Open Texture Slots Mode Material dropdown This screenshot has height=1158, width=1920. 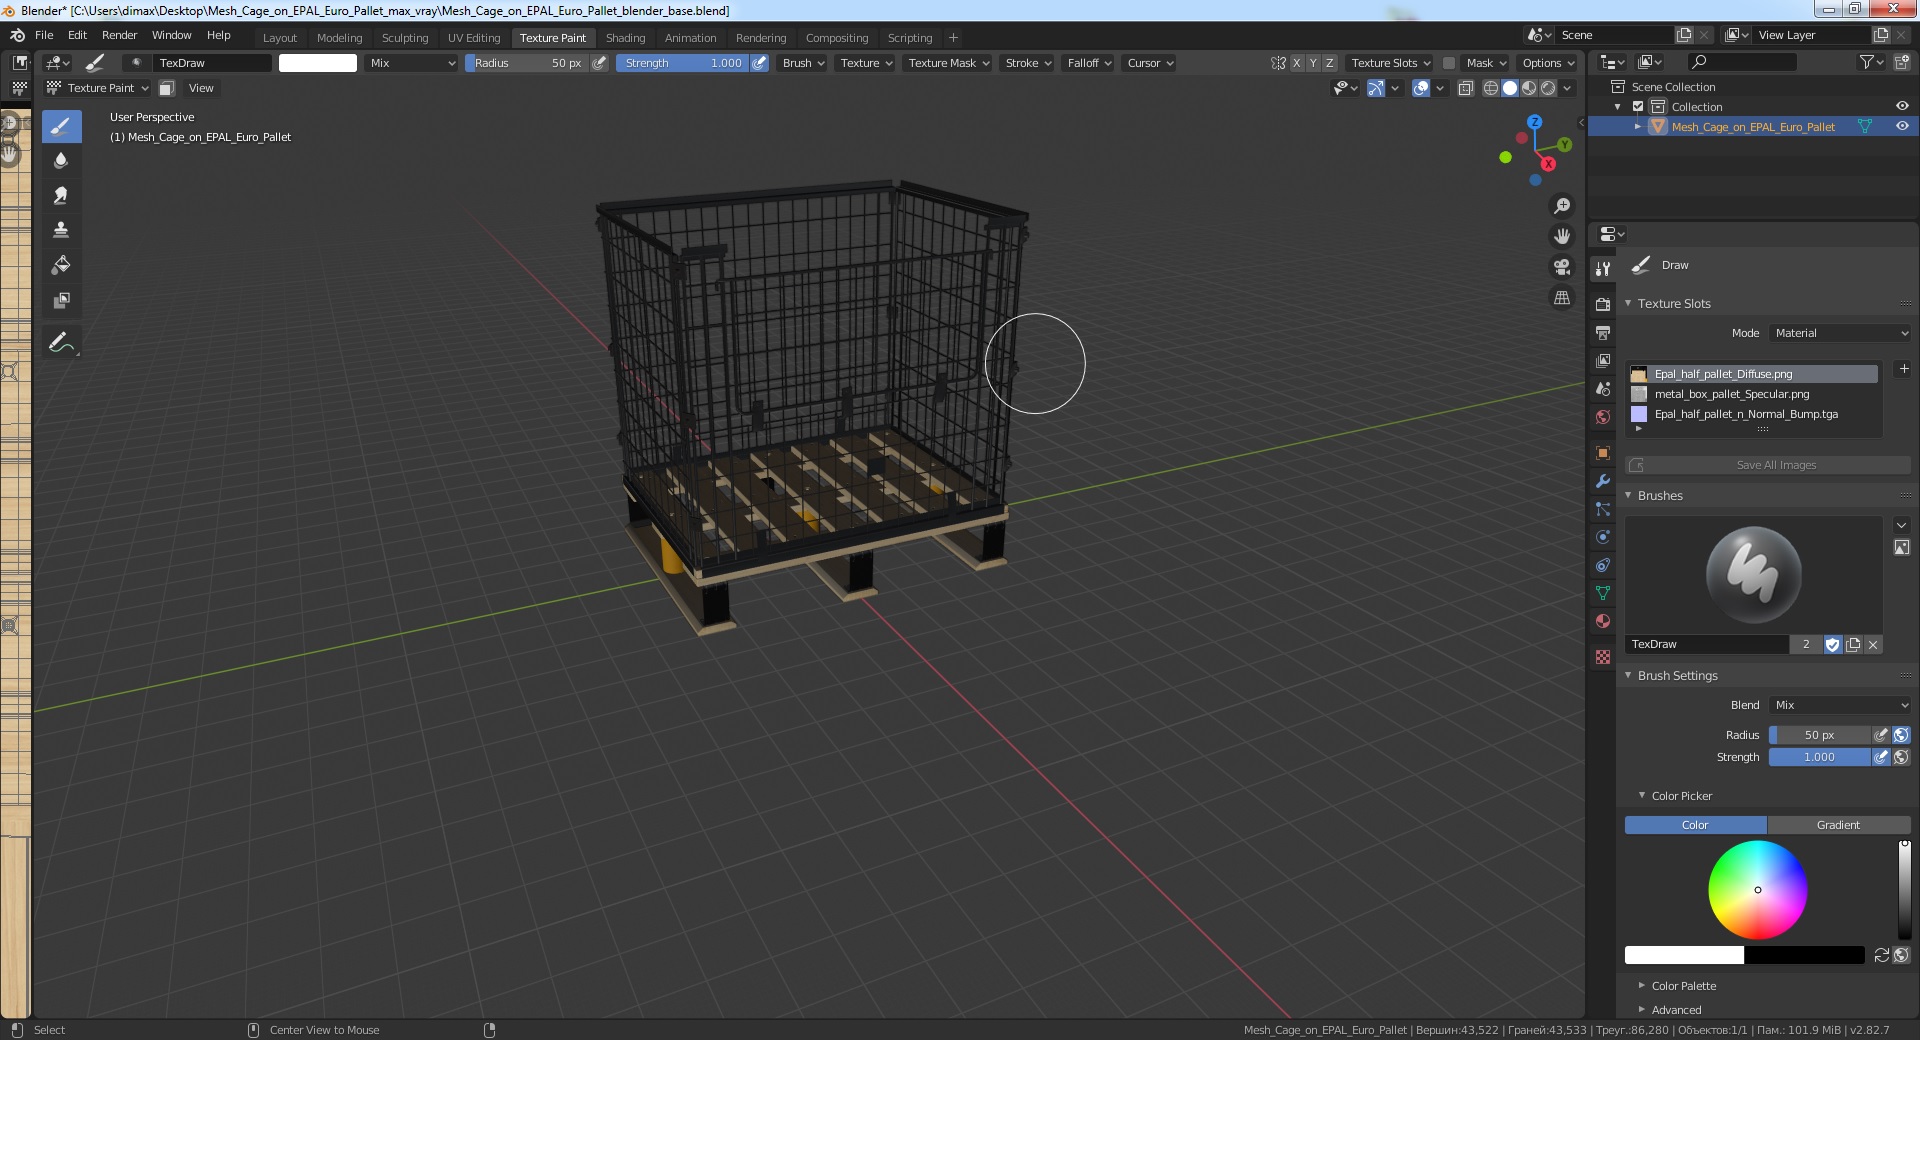click(x=1841, y=333)
